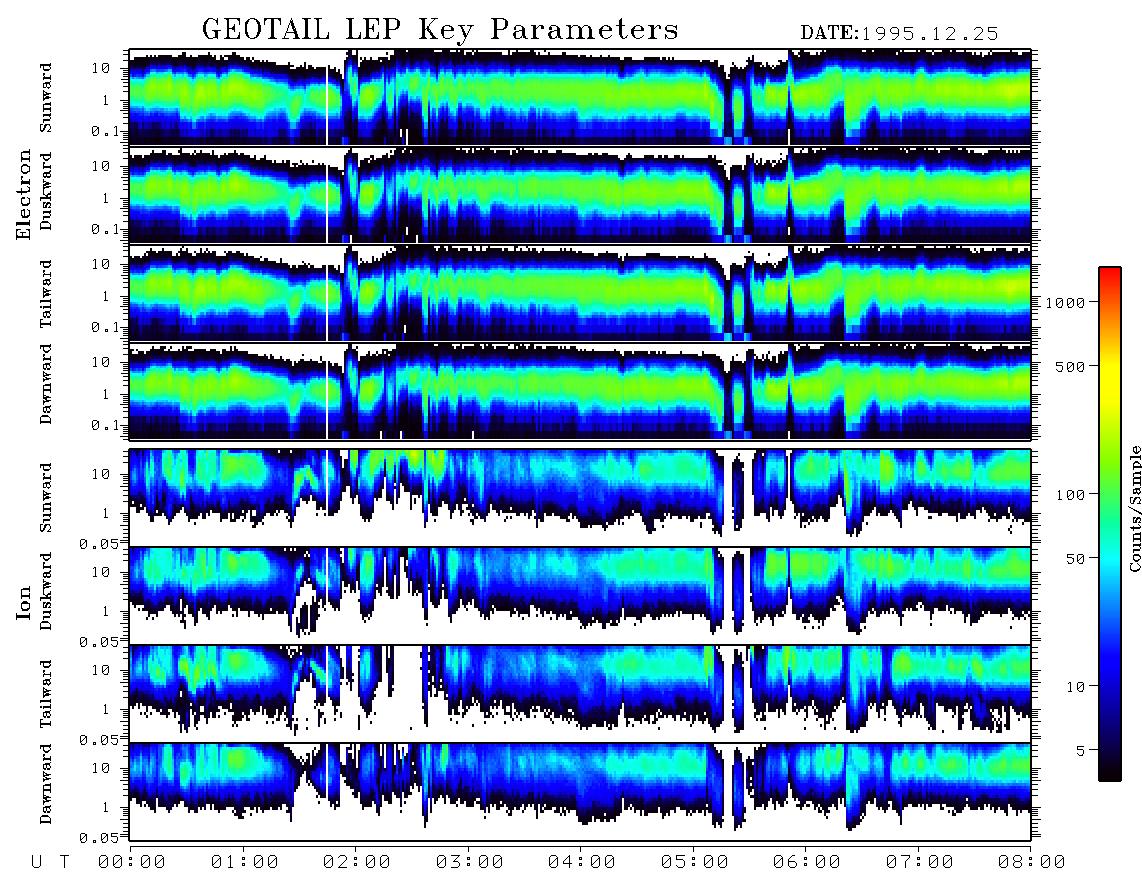This screenshot has width=1142, height=880.
Task: Click the Electron Duskward spectrogram panel
Action: click(x=580, y=195)
